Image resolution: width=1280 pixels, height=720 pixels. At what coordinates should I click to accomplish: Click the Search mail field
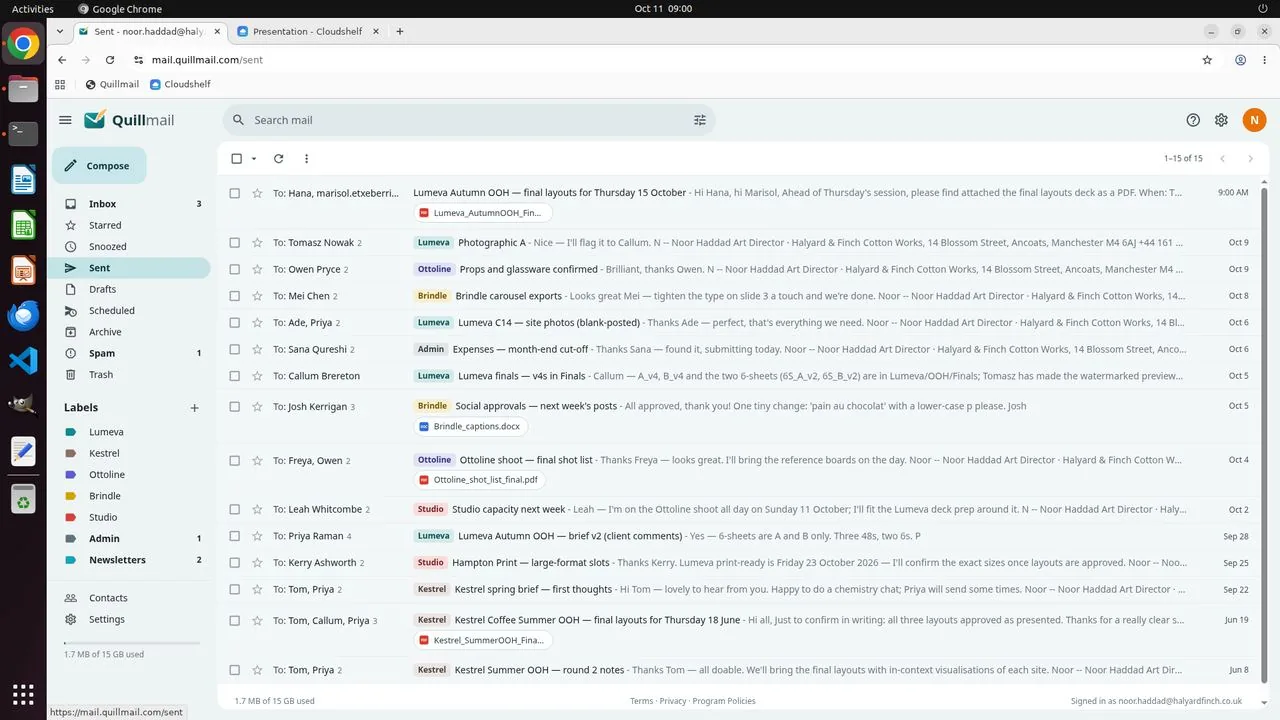pyautogui.click(x=468, y=120)
